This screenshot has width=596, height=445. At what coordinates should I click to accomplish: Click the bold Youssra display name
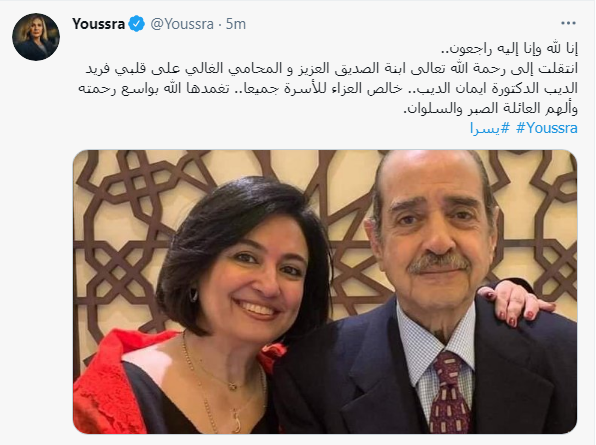(x=98, y=24)
